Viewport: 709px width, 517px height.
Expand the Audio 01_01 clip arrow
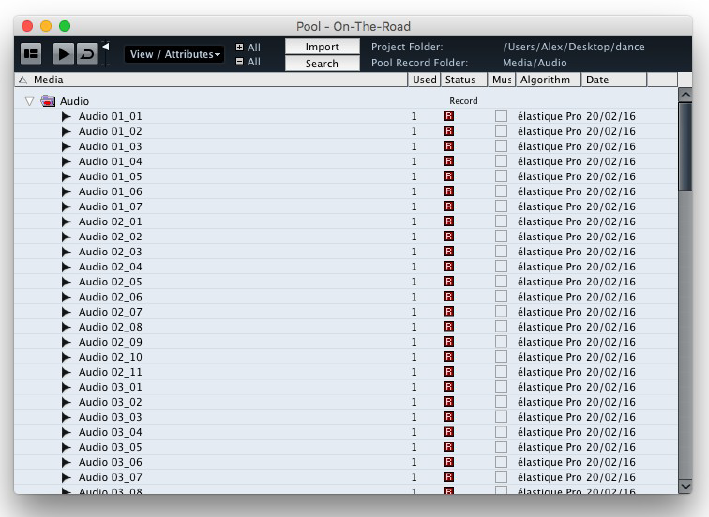point(66,116)
